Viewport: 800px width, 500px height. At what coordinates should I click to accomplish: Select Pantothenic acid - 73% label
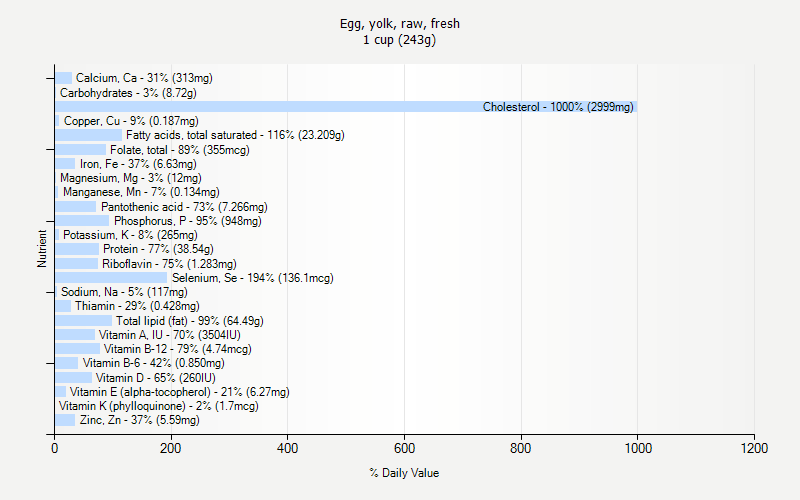click(184, 207)
